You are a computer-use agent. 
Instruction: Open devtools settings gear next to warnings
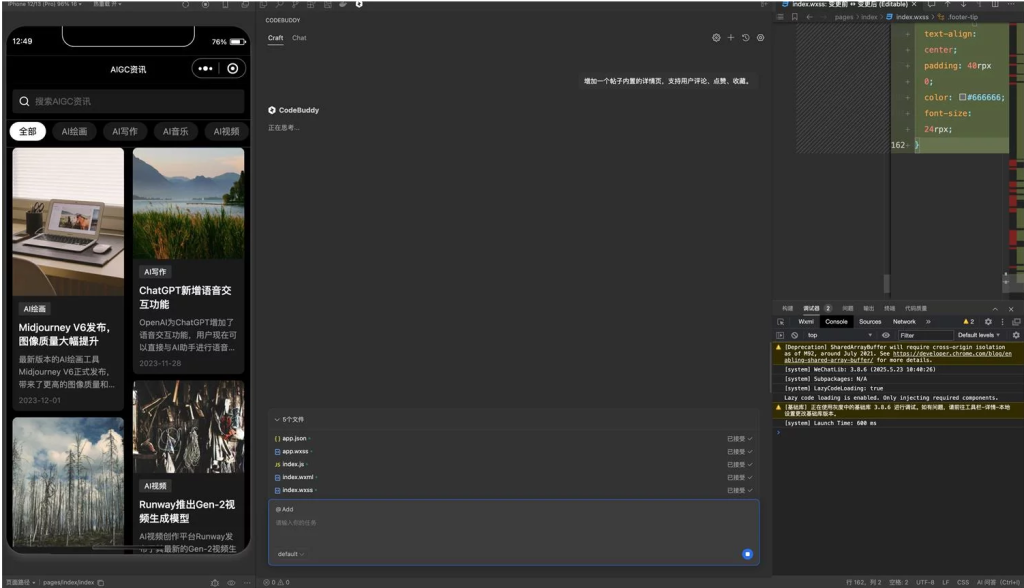[988, 321]
